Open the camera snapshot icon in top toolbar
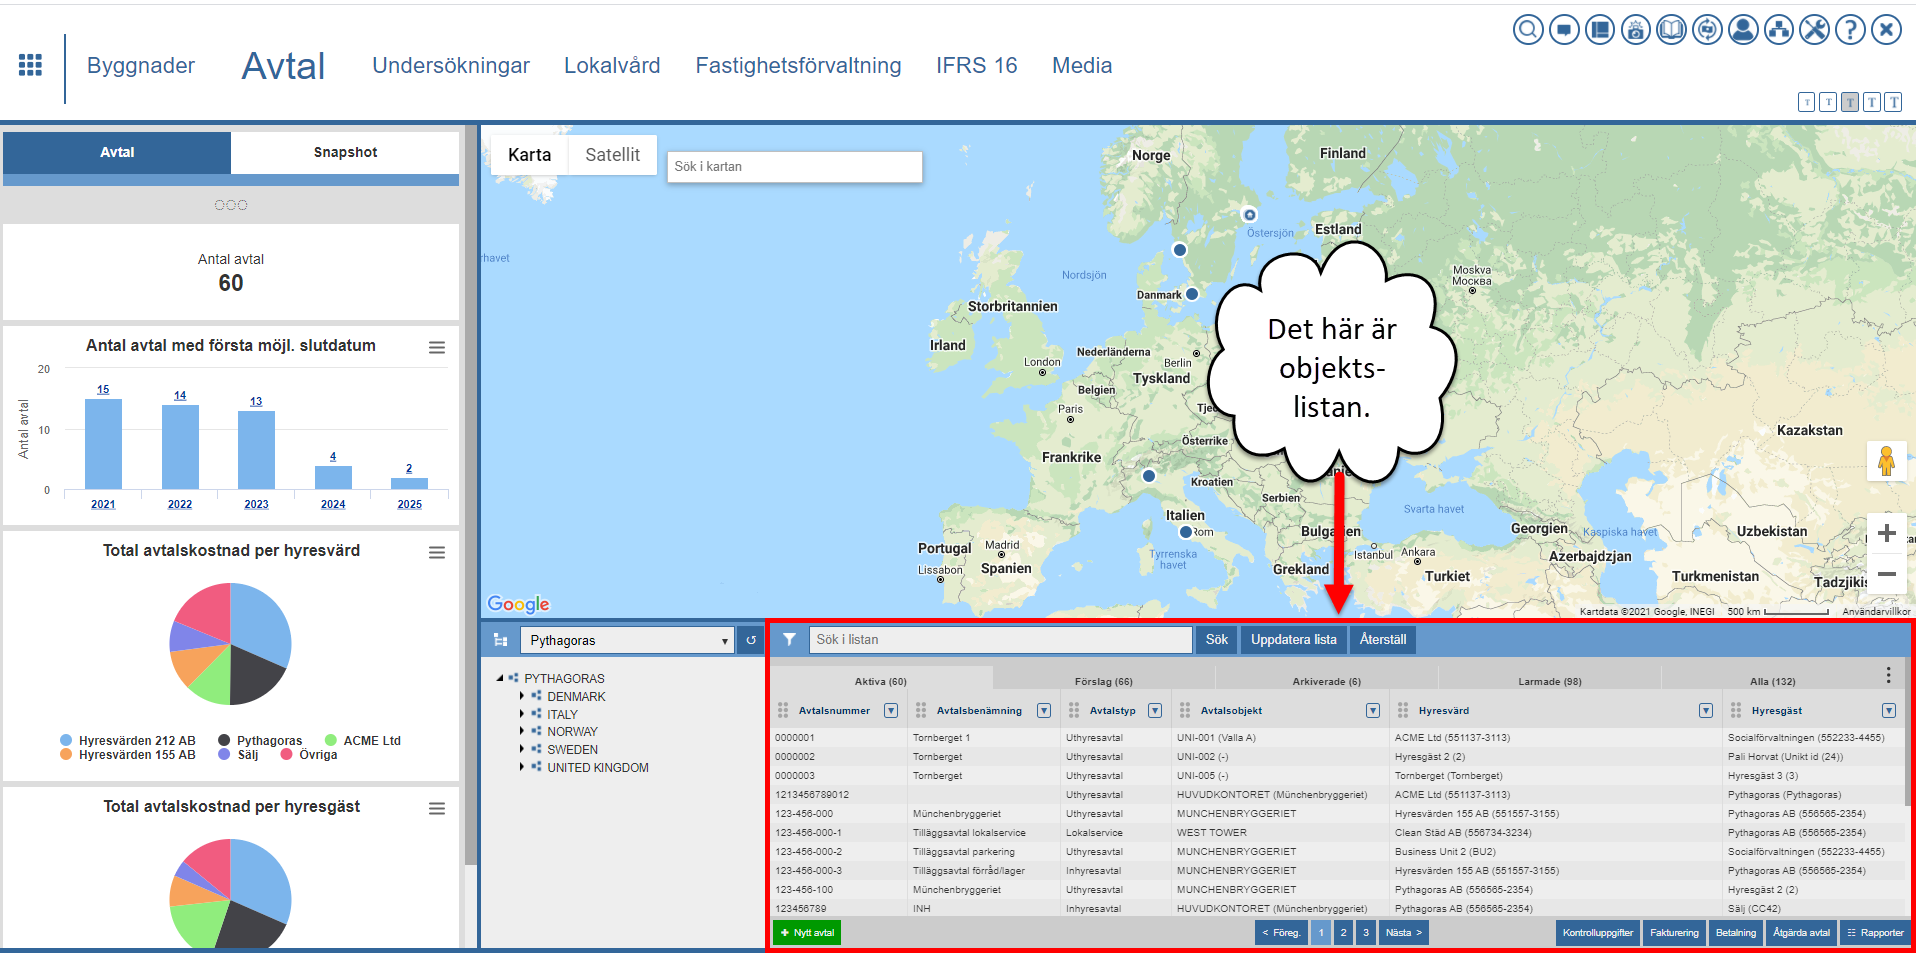Viewport: 1916px width, 953px height. [x=1635, y=30]
